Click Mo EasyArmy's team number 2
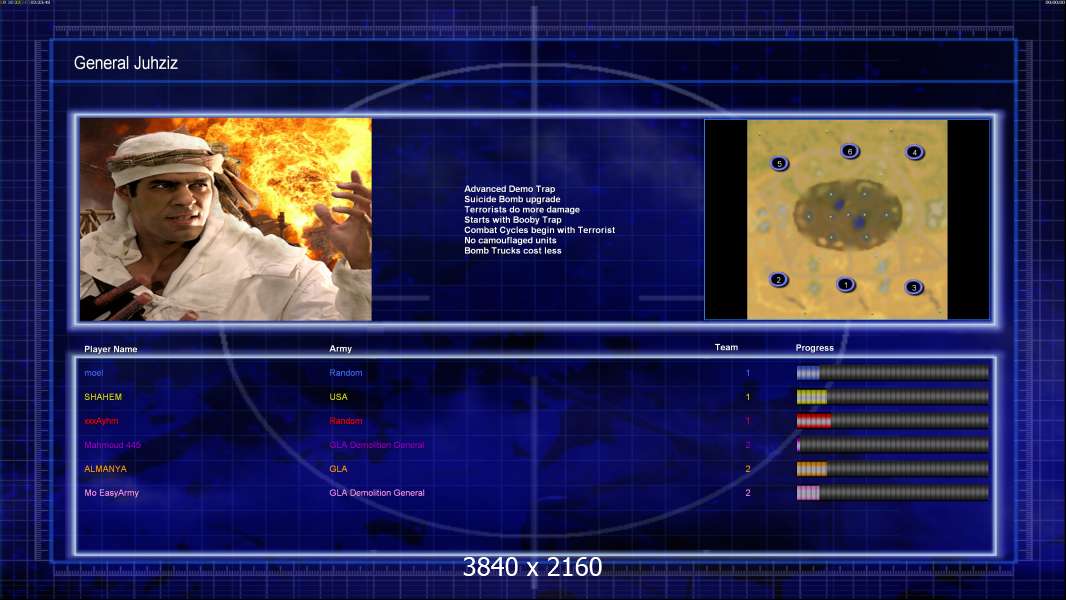Screen dimensions: 1066x600 748,493
